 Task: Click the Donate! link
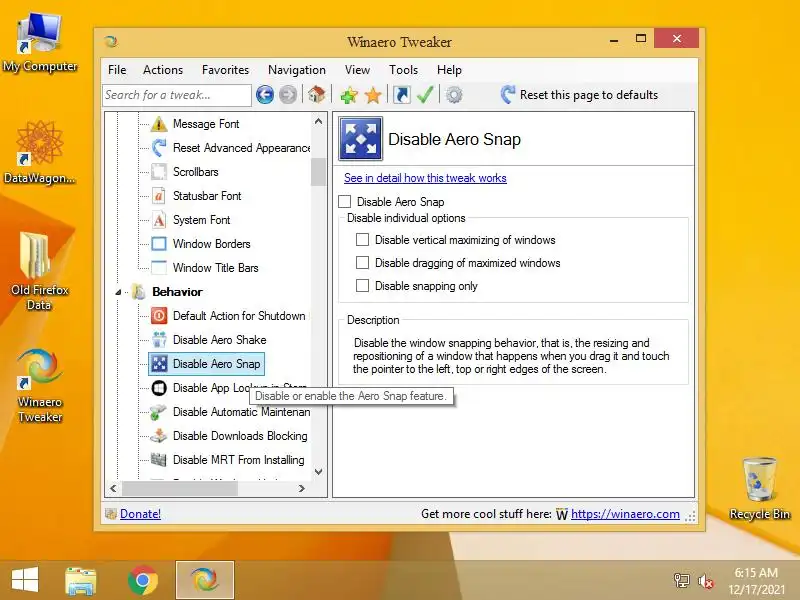click(140, 514)
